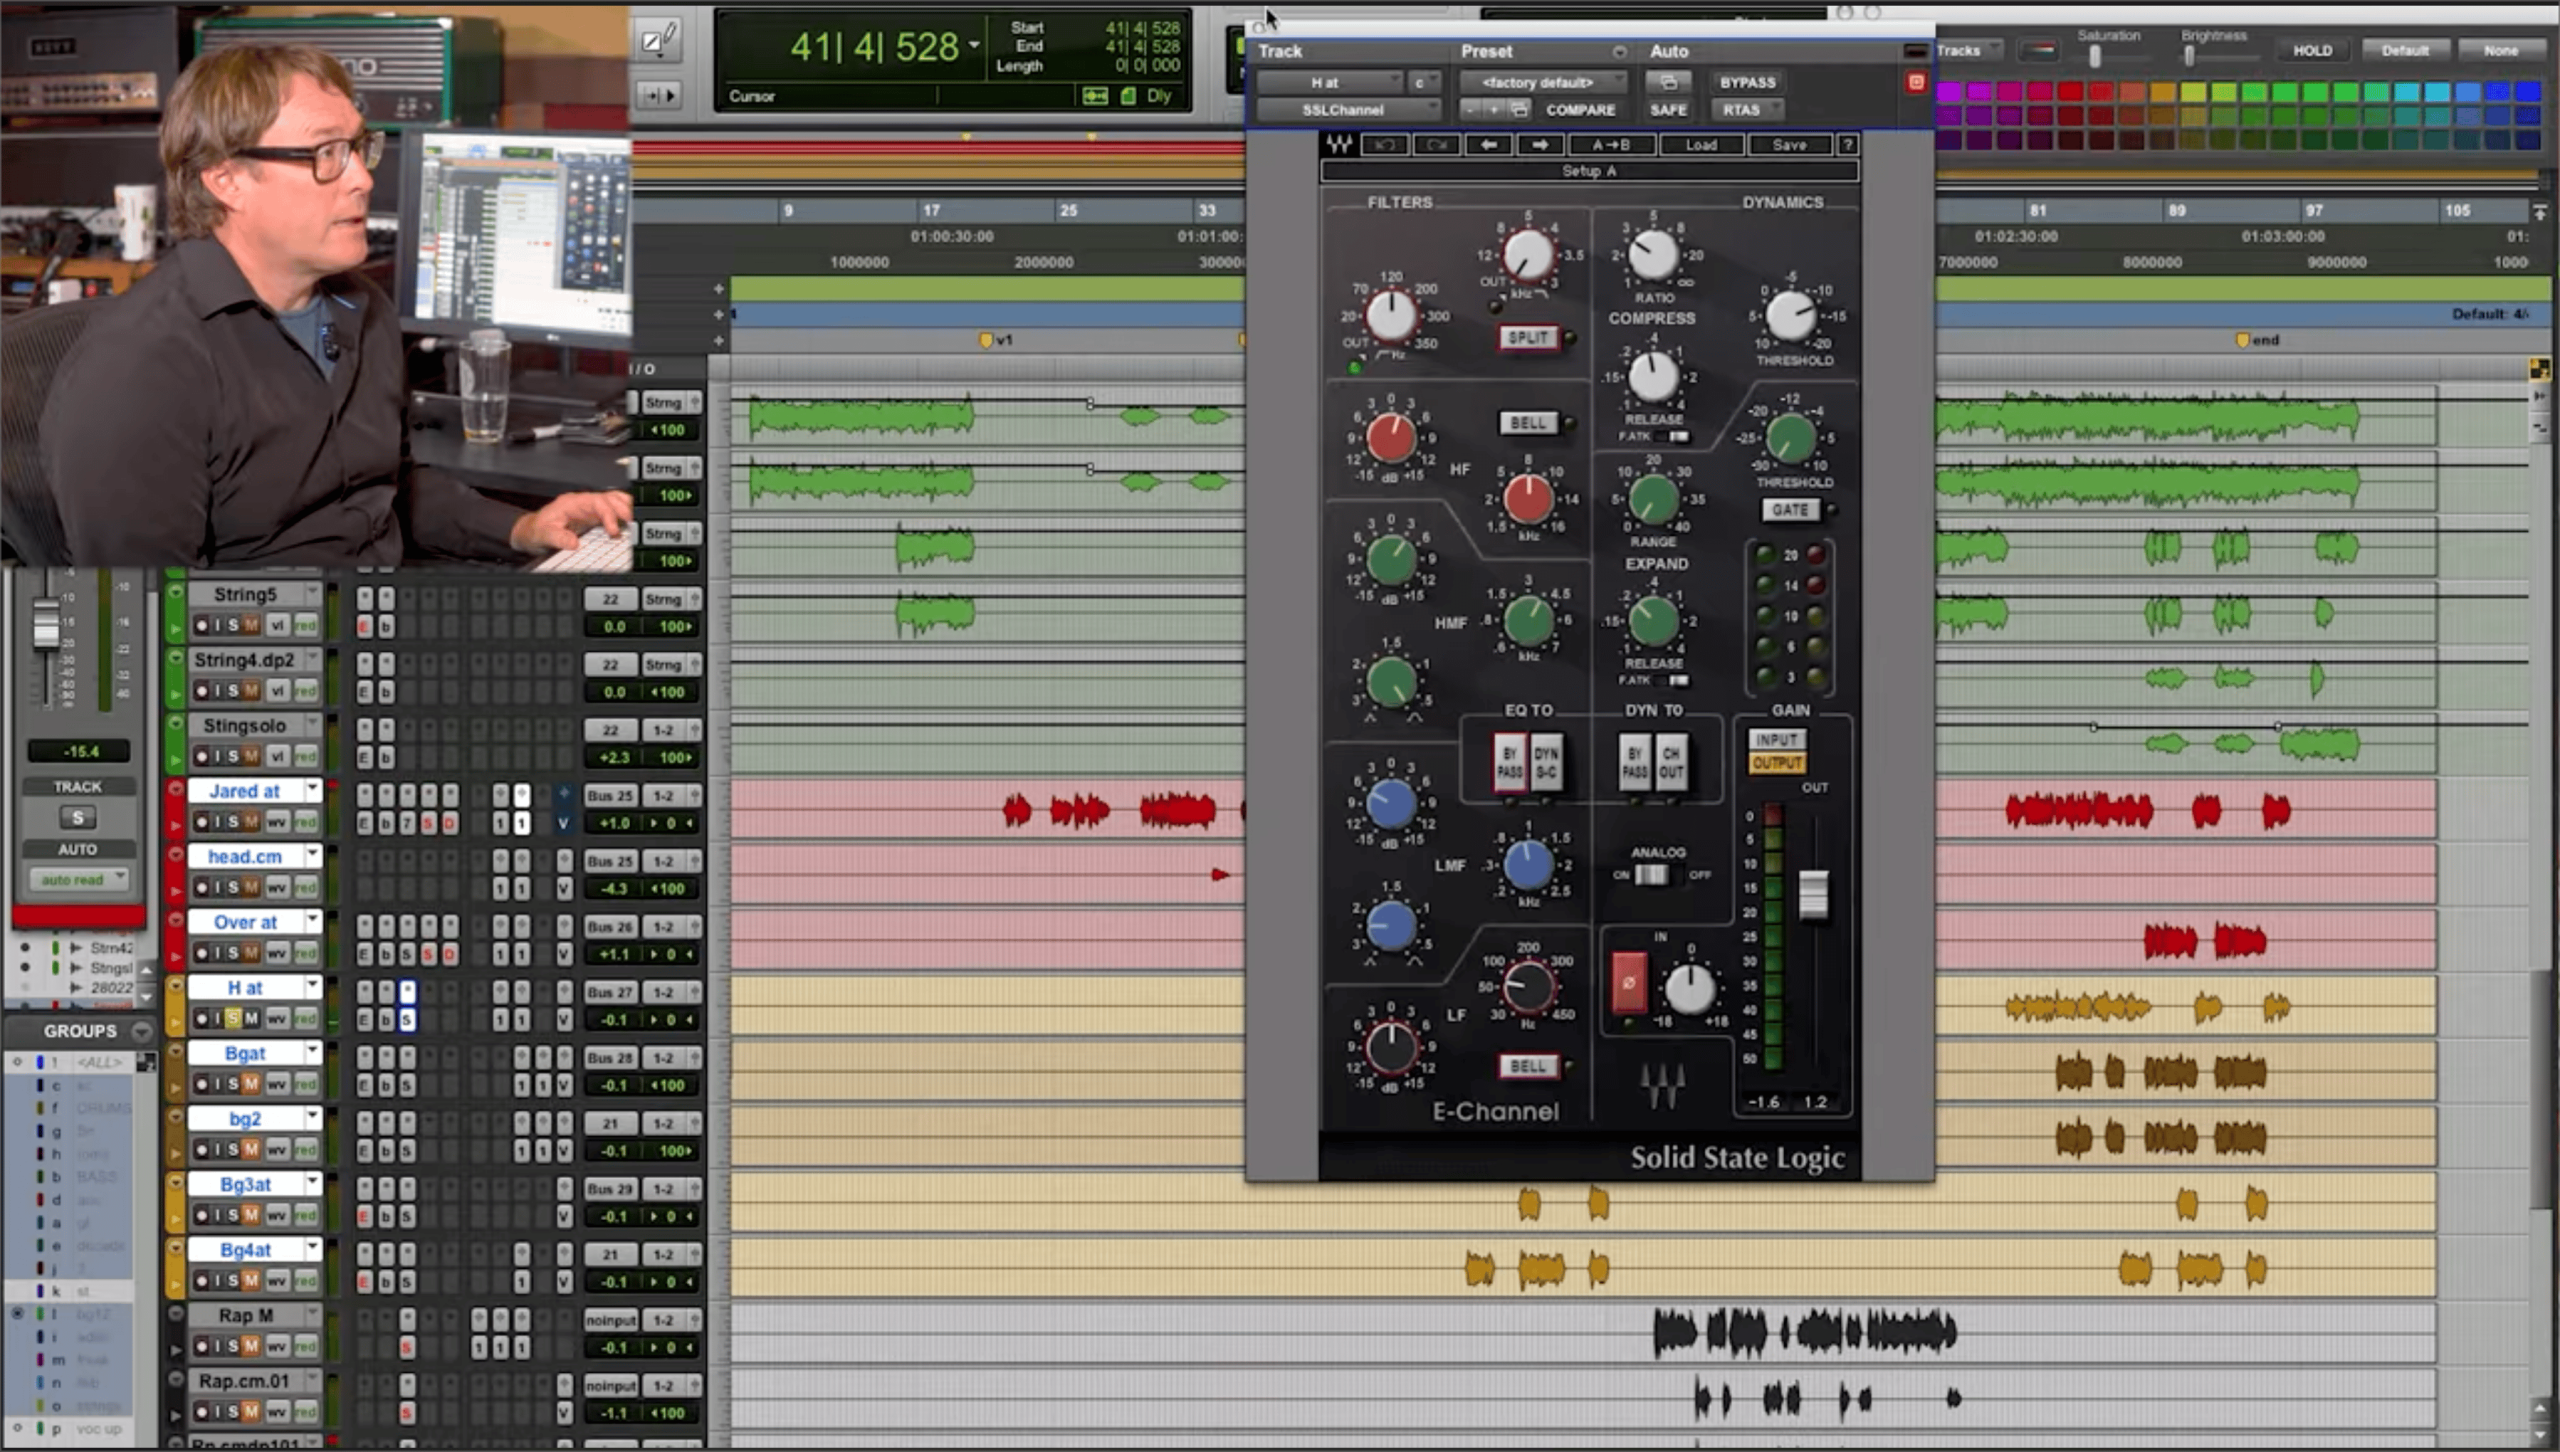Click the Waves logo icon in plugin toolbar
2560x1452 pixels.
click(1339, 145)
